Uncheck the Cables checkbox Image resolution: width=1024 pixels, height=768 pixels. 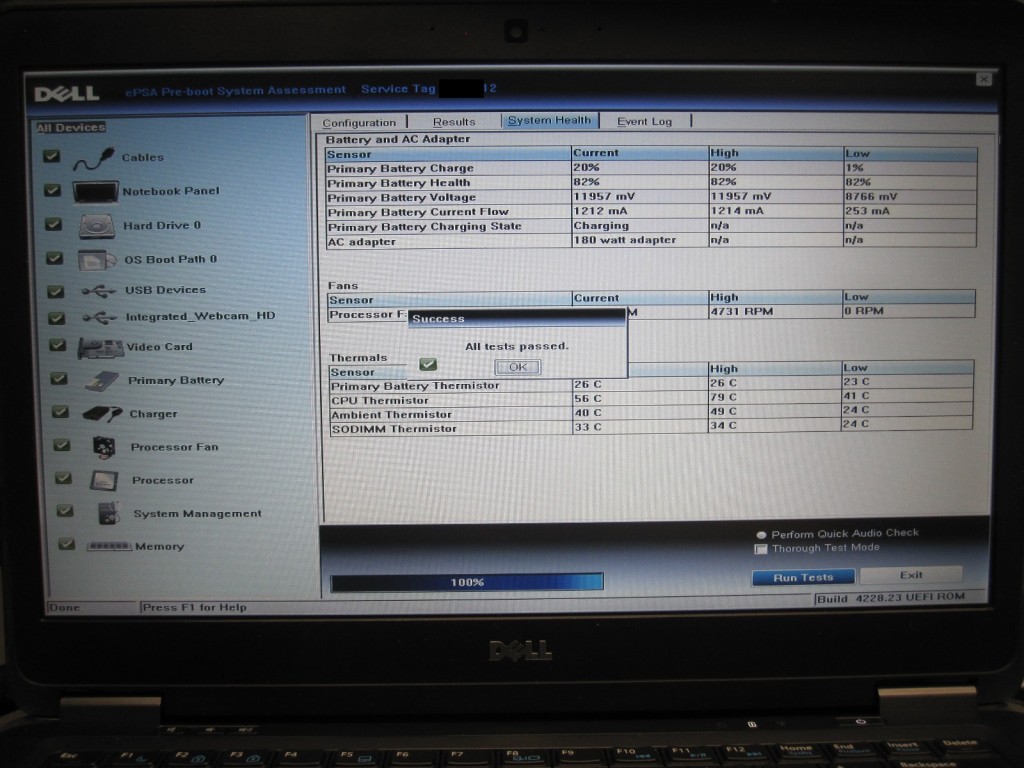52,157
